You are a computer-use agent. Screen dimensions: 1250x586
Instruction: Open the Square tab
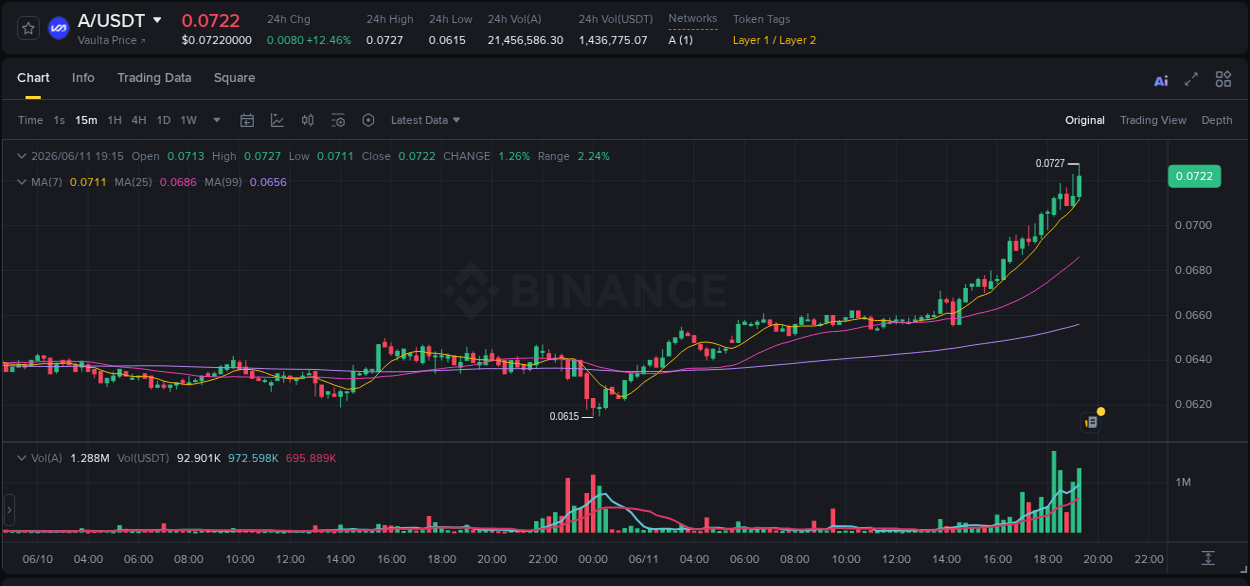234,78
